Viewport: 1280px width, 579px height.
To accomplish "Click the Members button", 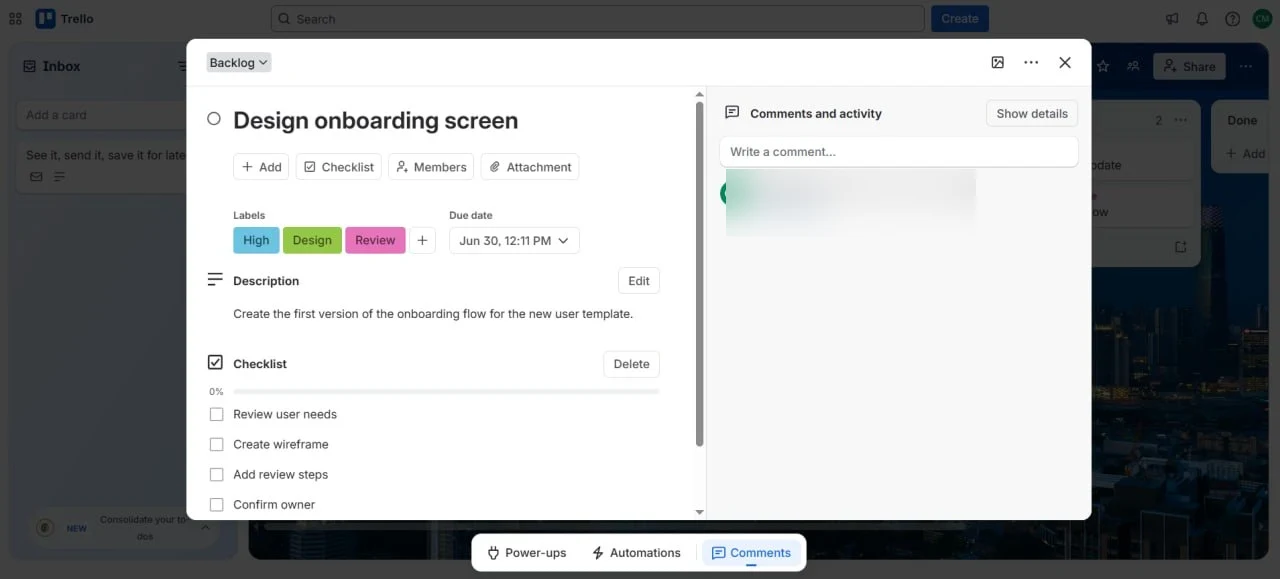I will coord(431,167).
